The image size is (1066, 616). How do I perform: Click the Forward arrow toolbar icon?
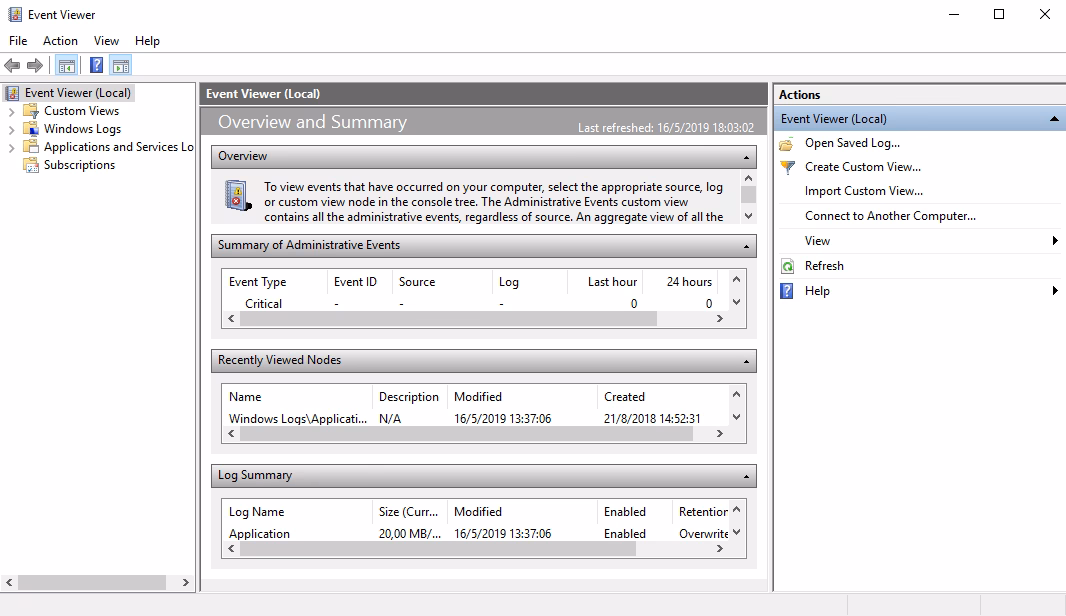pos(35,65)
